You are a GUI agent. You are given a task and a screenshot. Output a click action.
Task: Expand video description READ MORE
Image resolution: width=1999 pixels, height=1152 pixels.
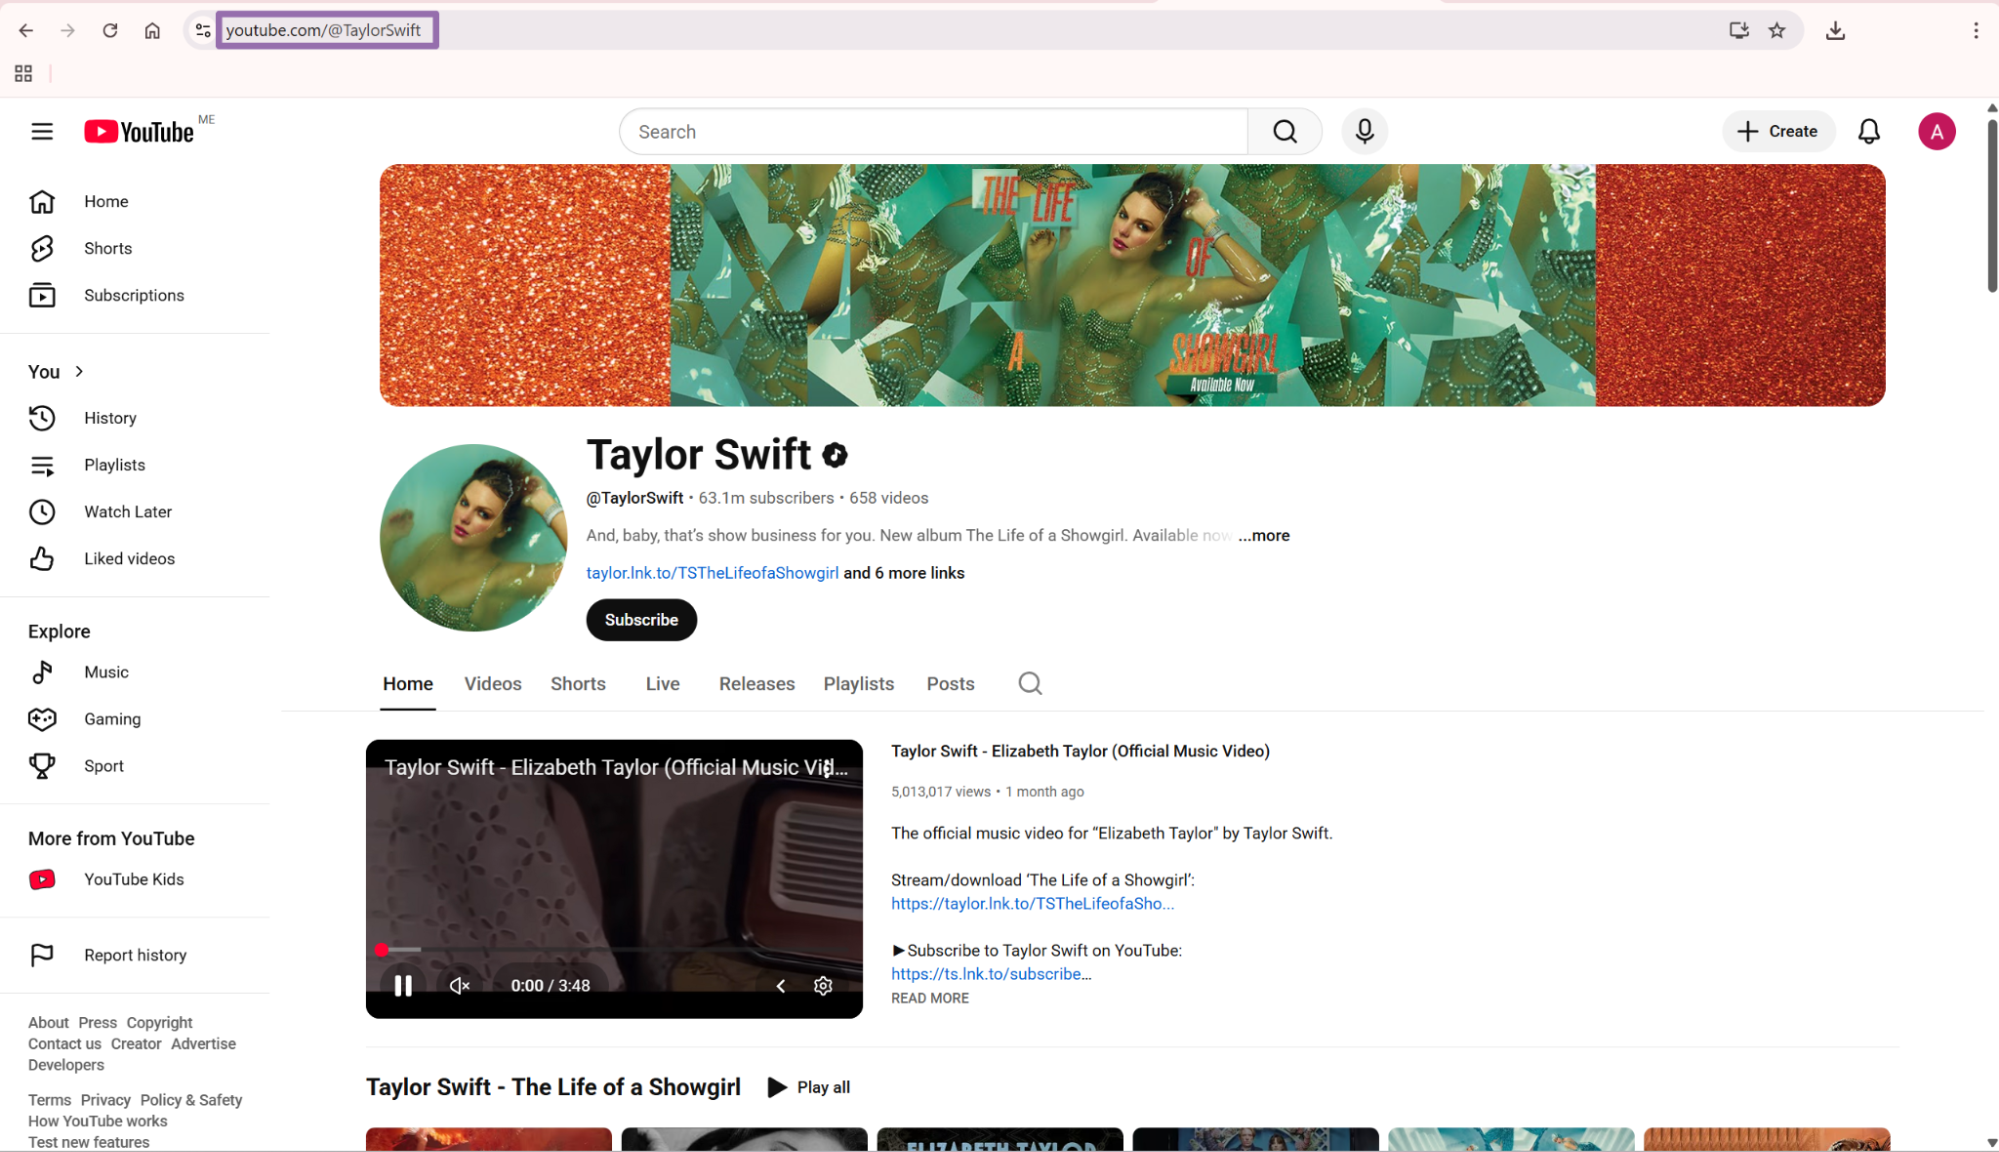(930, 999)
